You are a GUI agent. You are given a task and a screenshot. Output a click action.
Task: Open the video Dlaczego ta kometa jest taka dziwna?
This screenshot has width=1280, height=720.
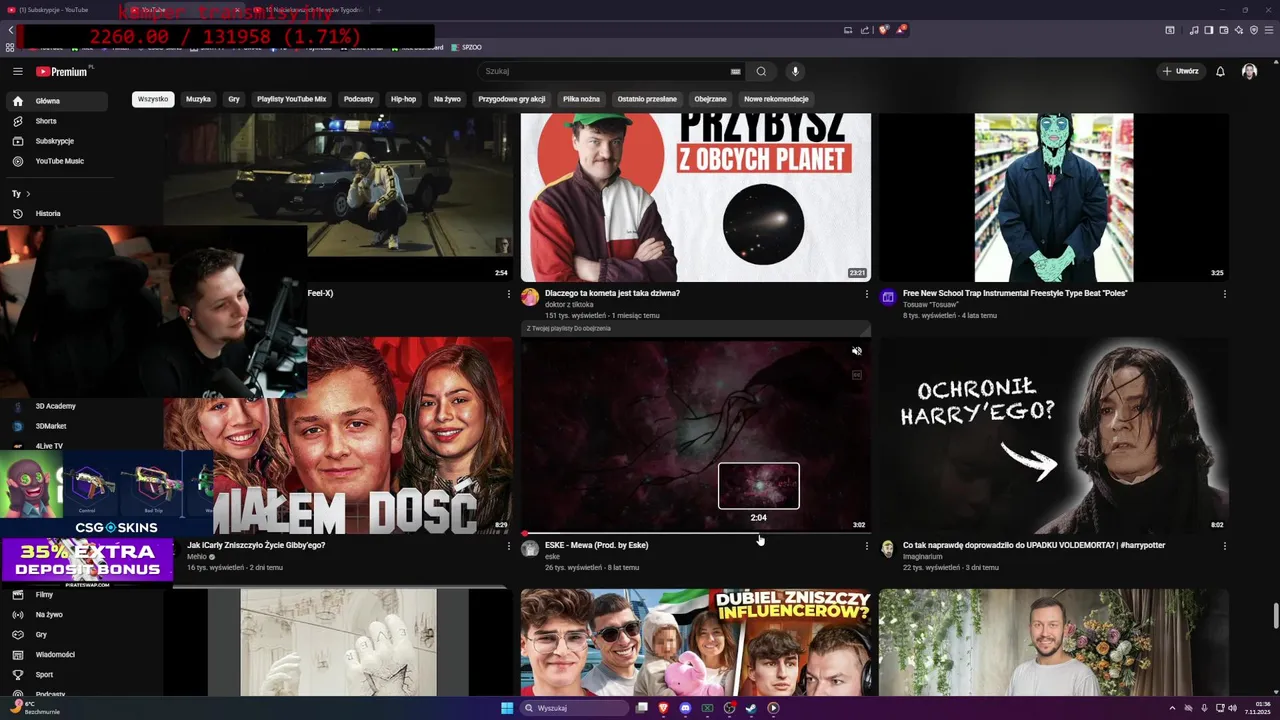612,293
